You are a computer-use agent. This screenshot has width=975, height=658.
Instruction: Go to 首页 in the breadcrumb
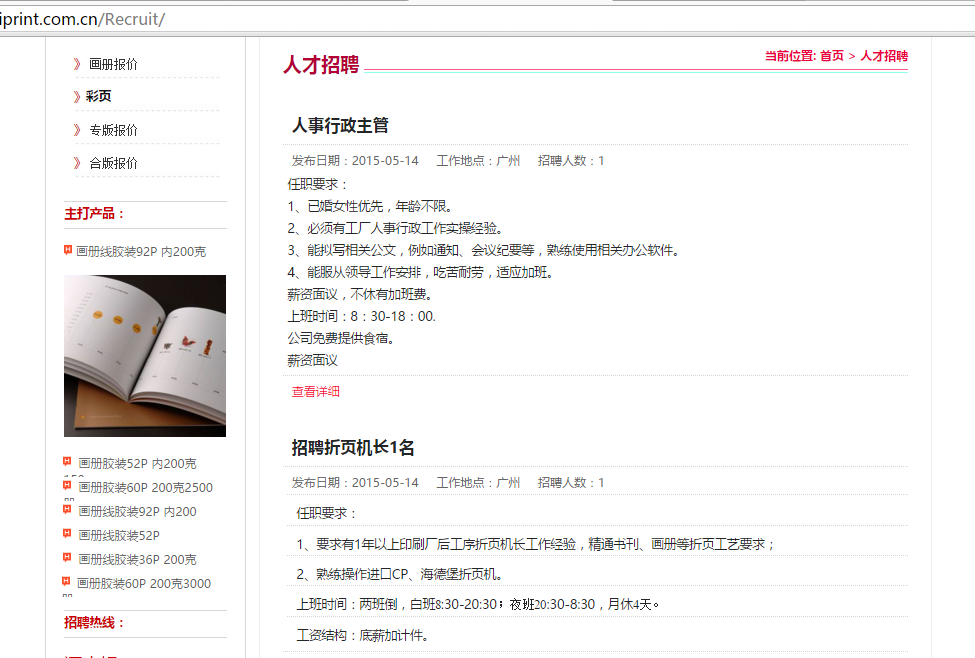coord(831,56)
